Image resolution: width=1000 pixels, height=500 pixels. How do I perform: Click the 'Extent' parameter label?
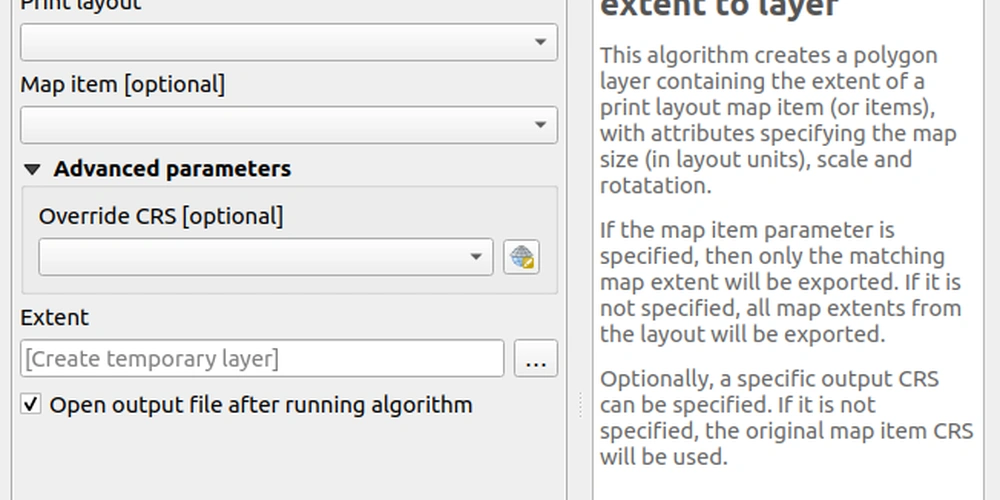54,318
